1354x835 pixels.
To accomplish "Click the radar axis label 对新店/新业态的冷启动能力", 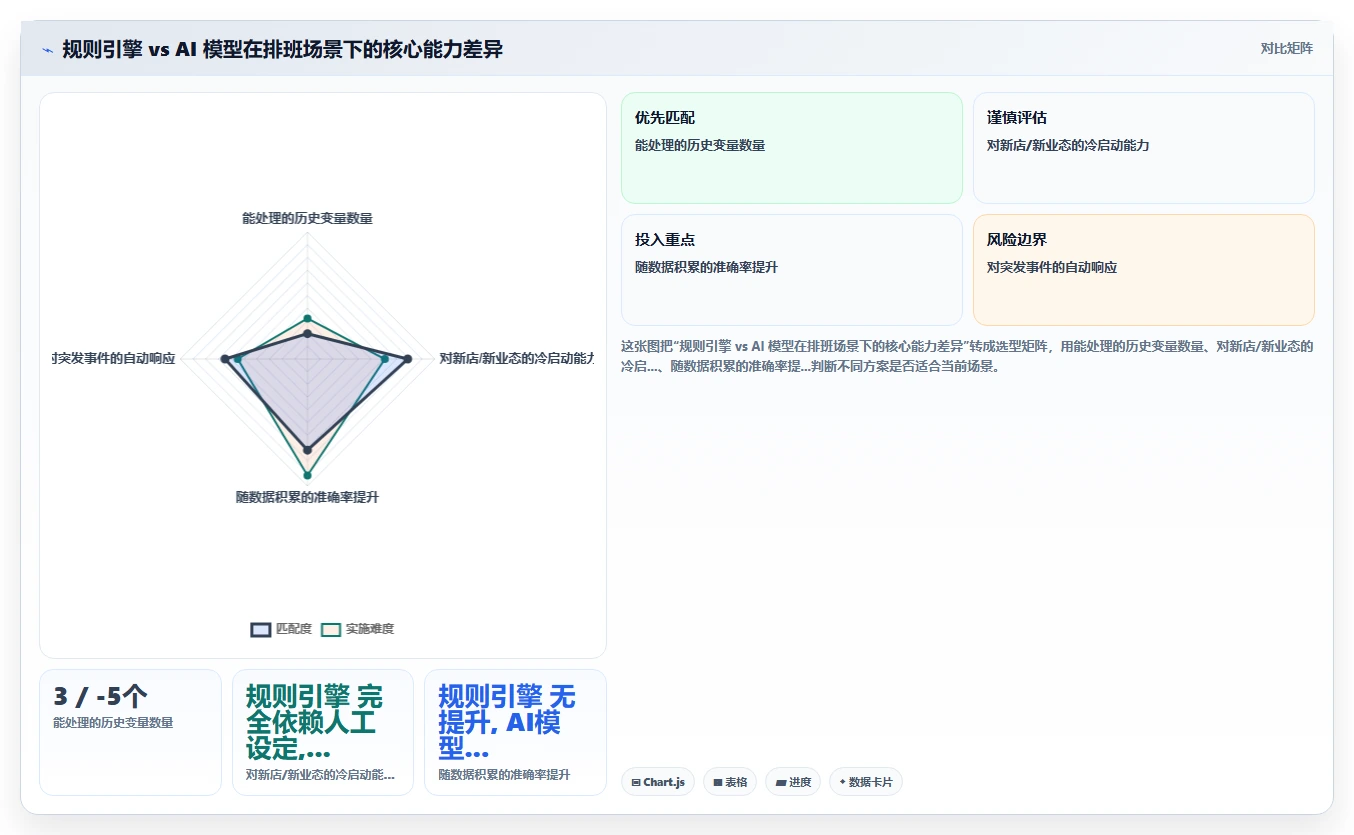I will click(x=516, y=358).
